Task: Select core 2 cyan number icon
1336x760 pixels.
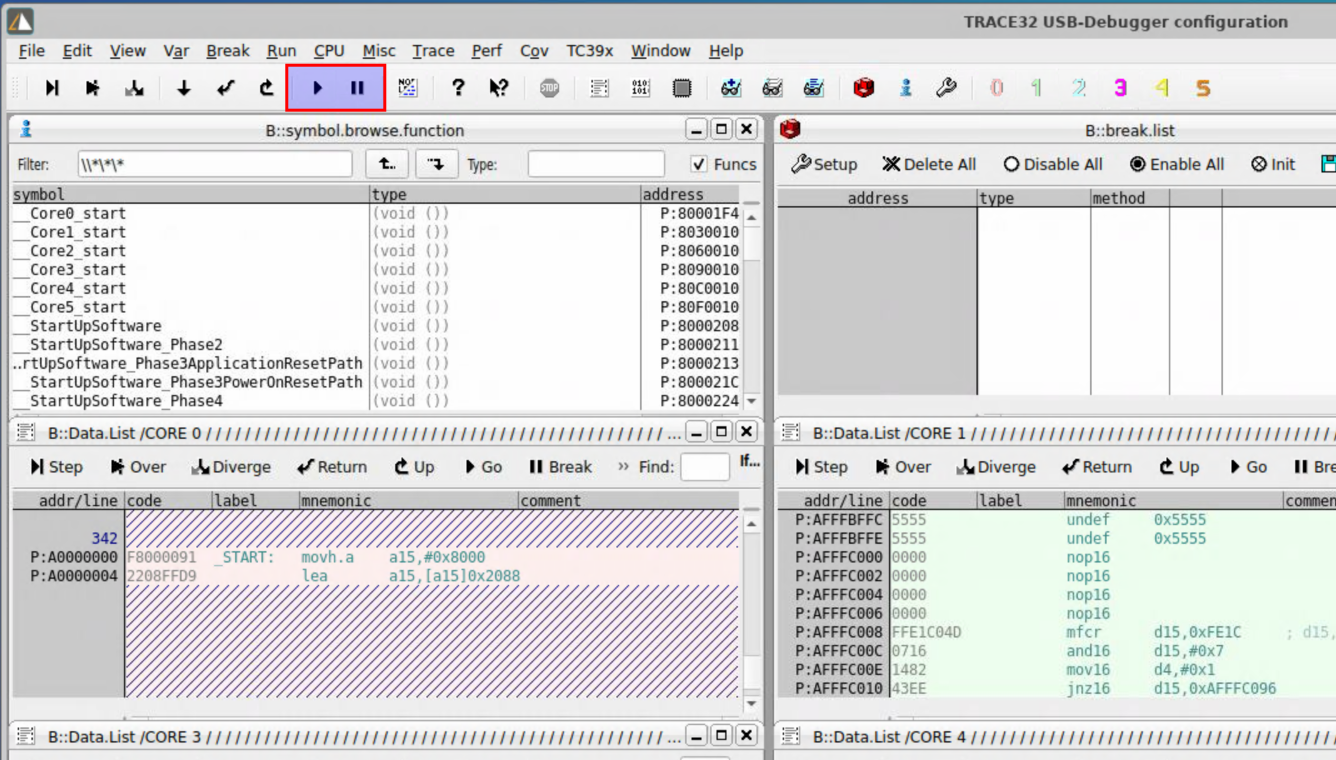Action: pos(1078,88)
